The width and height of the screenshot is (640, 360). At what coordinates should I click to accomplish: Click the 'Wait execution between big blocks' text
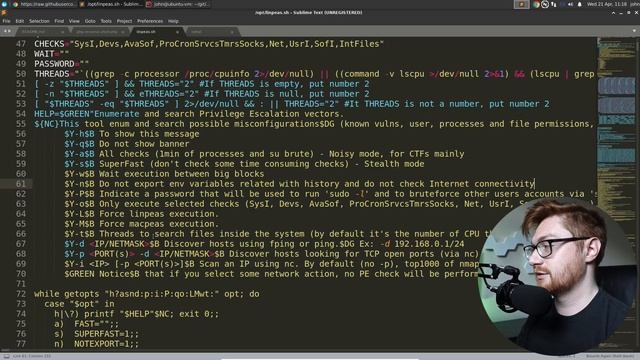182,174
